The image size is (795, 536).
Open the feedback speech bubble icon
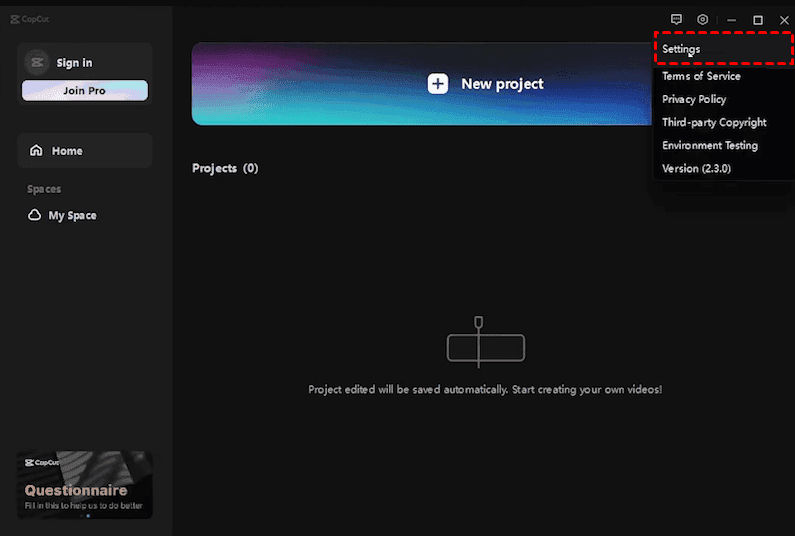(676, 20)
